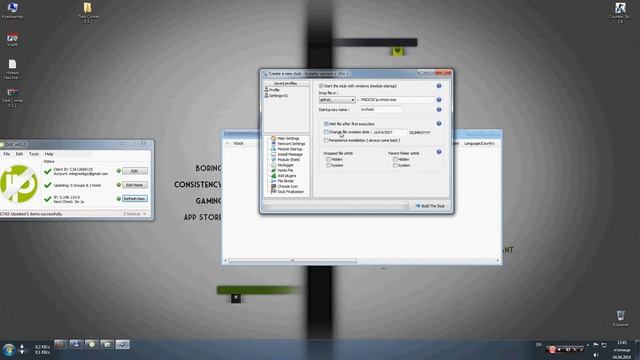Click help icon beside Parent folder attrib
Image resolution: width=640 pixels, height=360 pixels.
point(439,151)
